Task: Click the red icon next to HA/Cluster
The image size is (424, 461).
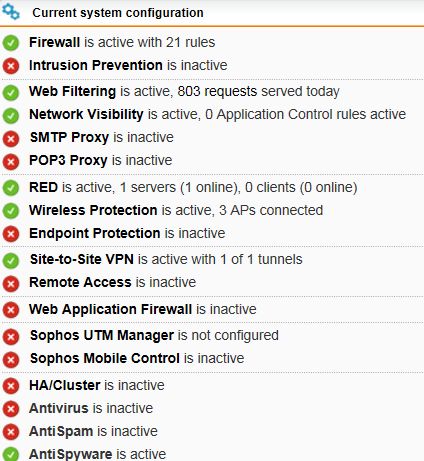Action: pos(11,386)
